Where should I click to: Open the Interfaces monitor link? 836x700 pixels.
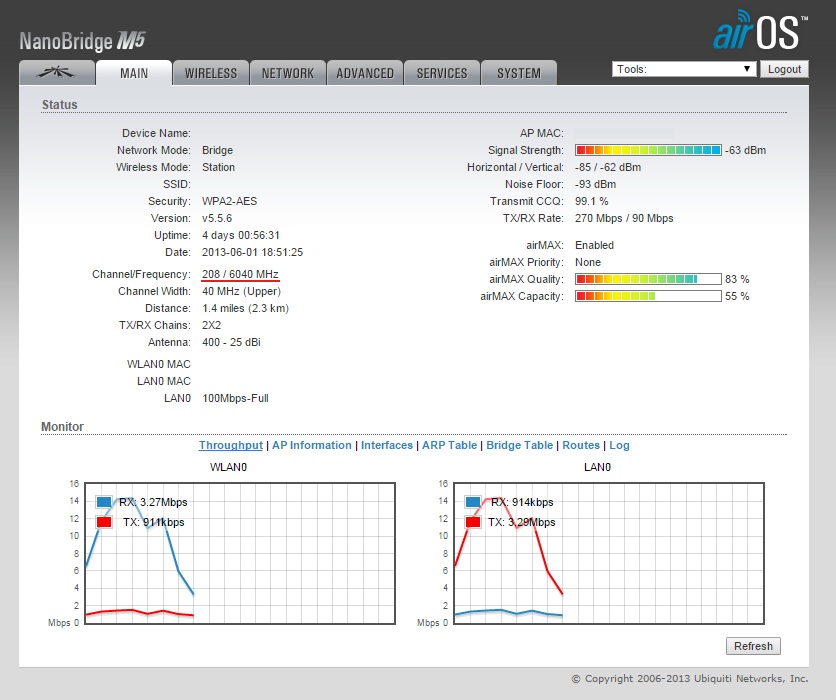coord(387,445)
